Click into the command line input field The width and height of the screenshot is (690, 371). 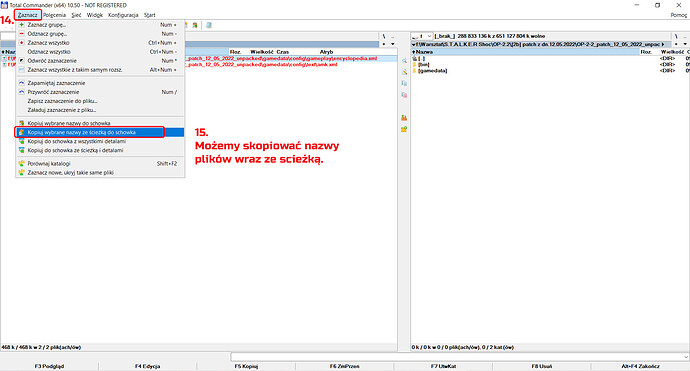pos(459,356)
